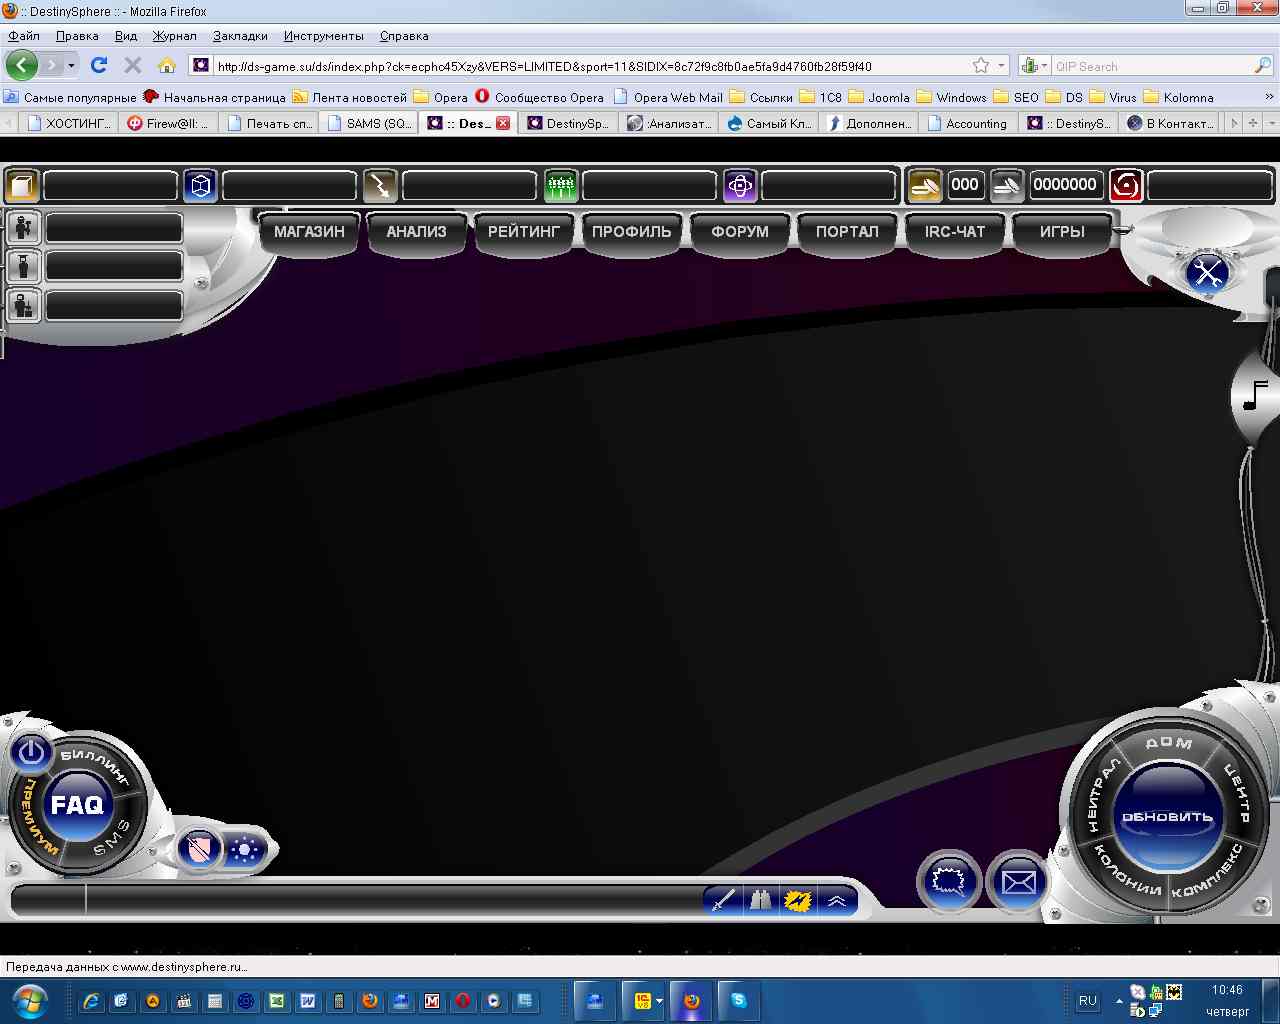Screen dimensions: 1280x1024
Task: Click the blue FAQ button
Action: (77, 805)
